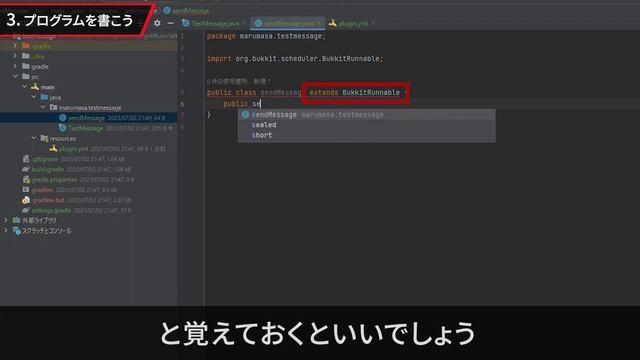Select the gradle folder icon

[x=26, y=66]
